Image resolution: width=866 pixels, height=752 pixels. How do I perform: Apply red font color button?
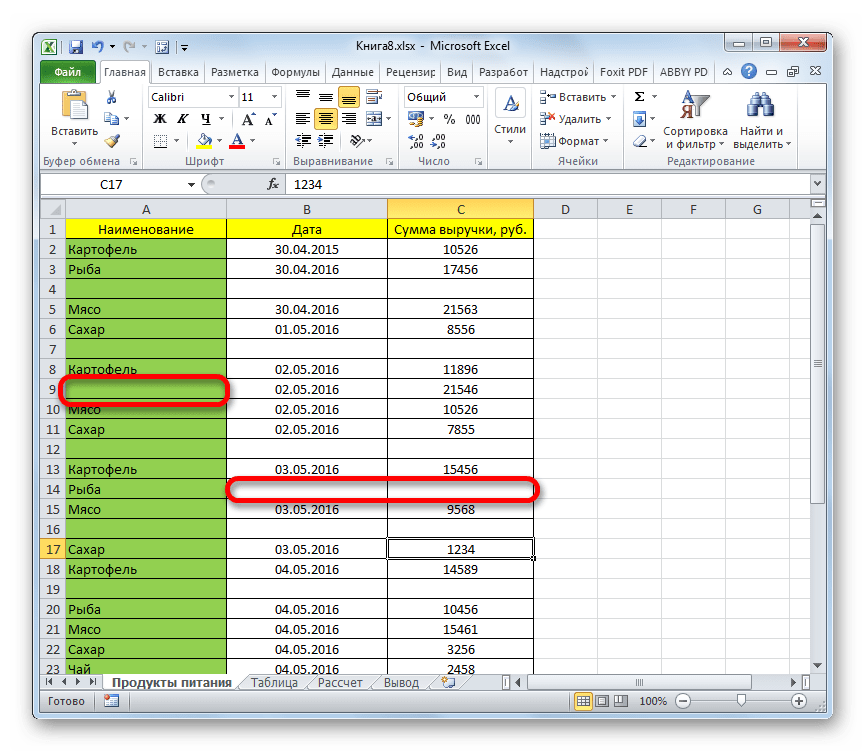237,141
